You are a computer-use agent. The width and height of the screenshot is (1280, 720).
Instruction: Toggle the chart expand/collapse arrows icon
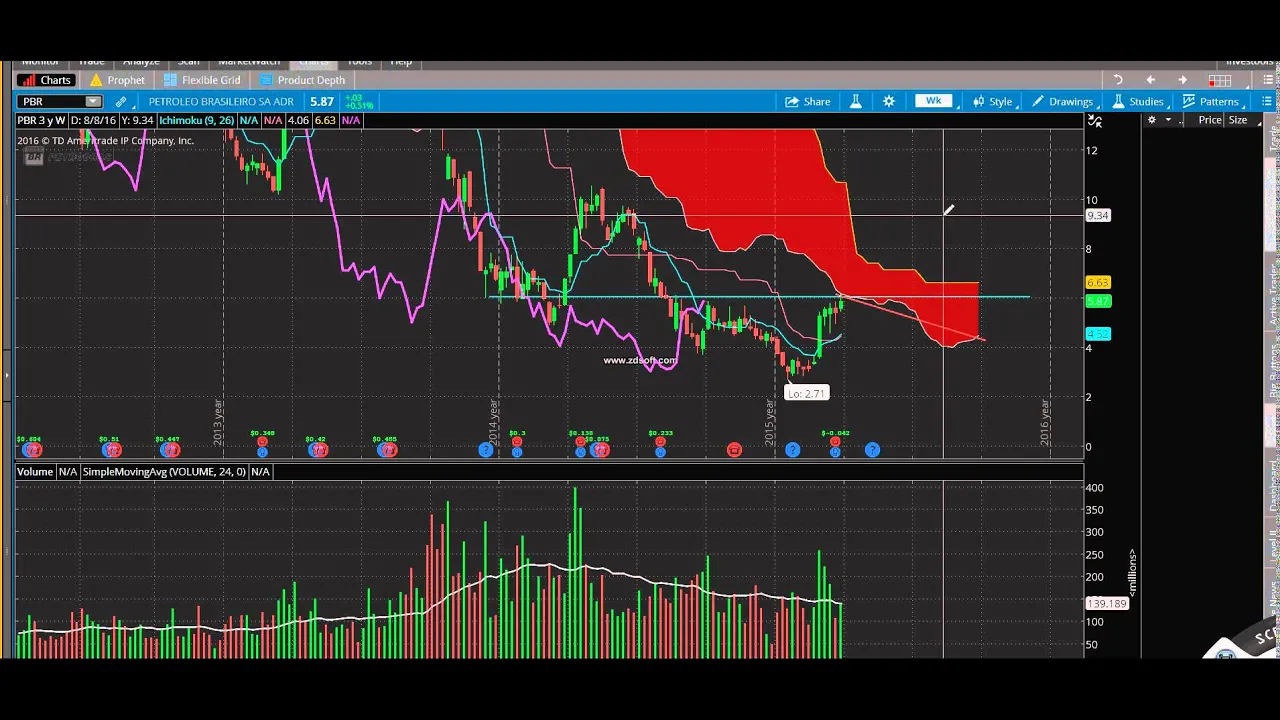point(1095,121)
